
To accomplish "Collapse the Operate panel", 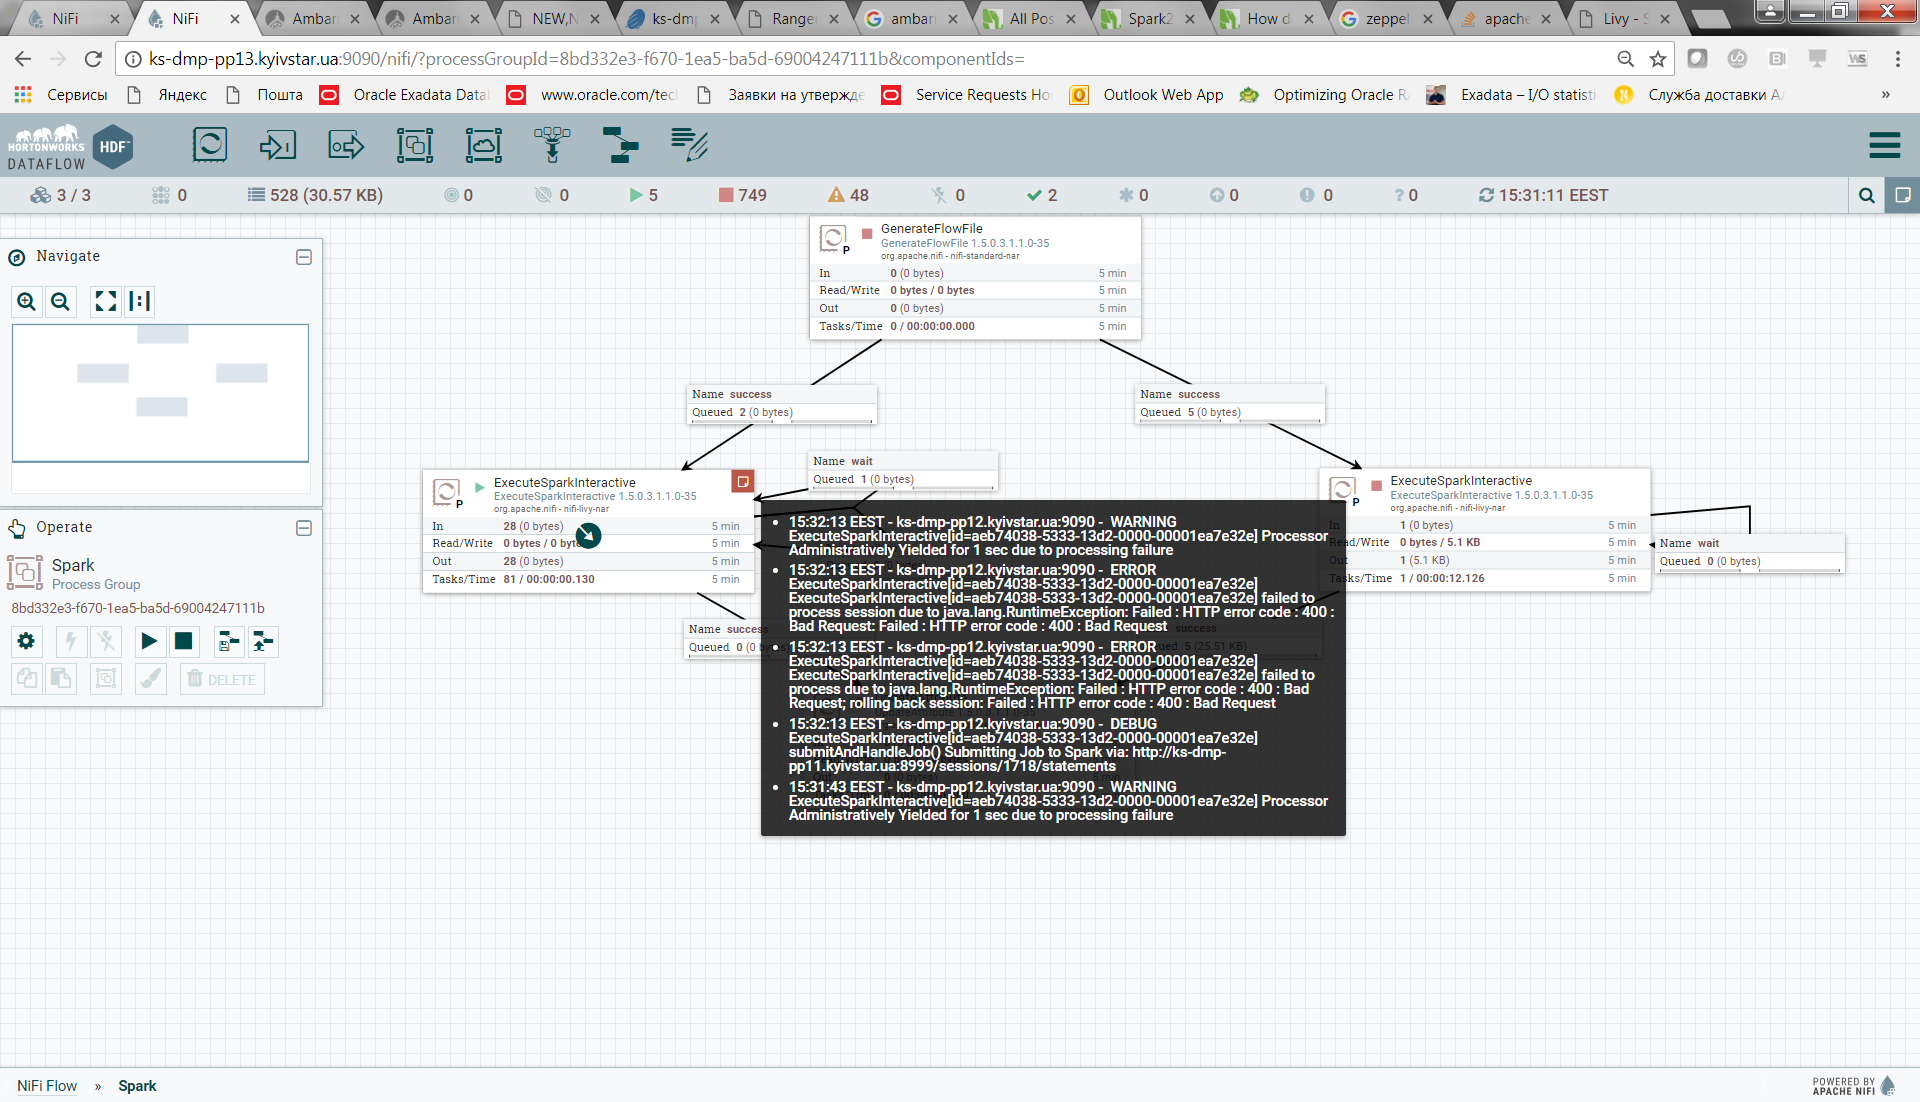I will pyautogui.click(x=304, y=528).
